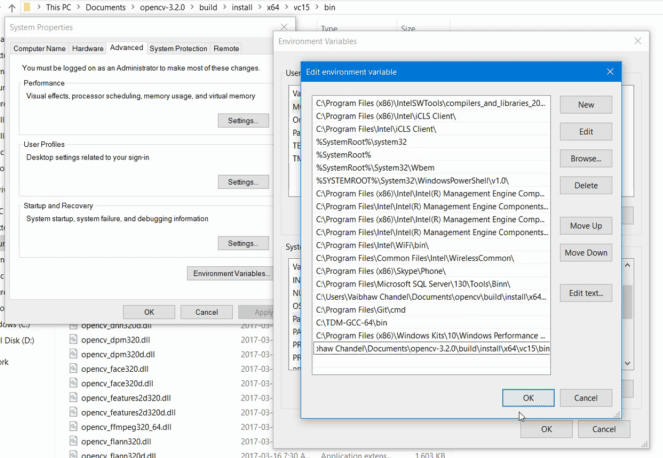Open the System Protection tab
Image resolution: width=663 pixels, height=458 pixels.
178,49
